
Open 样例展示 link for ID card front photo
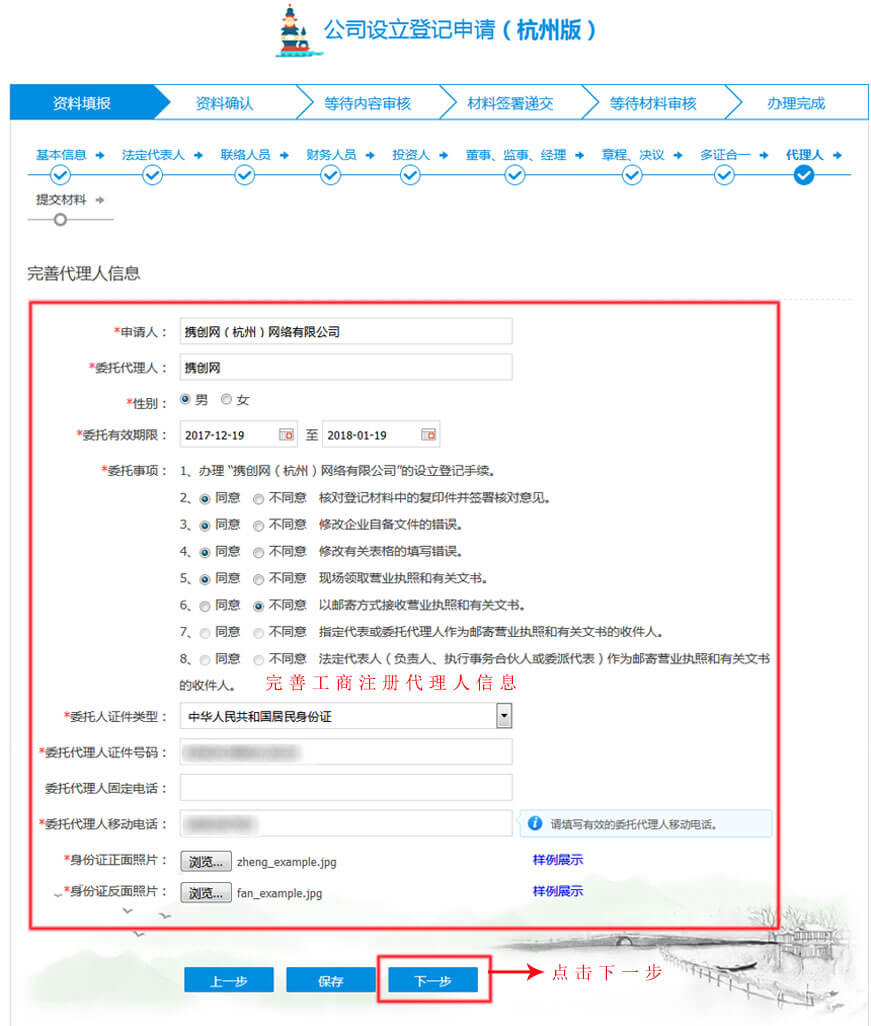[556, 861]
